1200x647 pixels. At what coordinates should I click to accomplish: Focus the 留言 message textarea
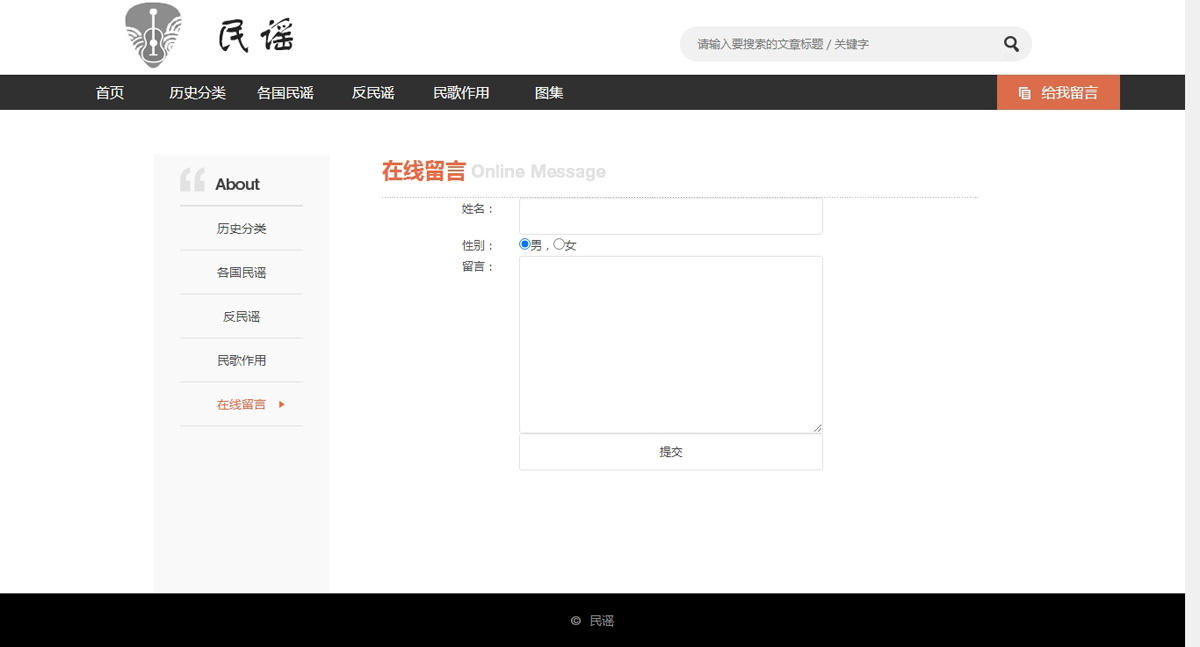[x=671, y=345]
